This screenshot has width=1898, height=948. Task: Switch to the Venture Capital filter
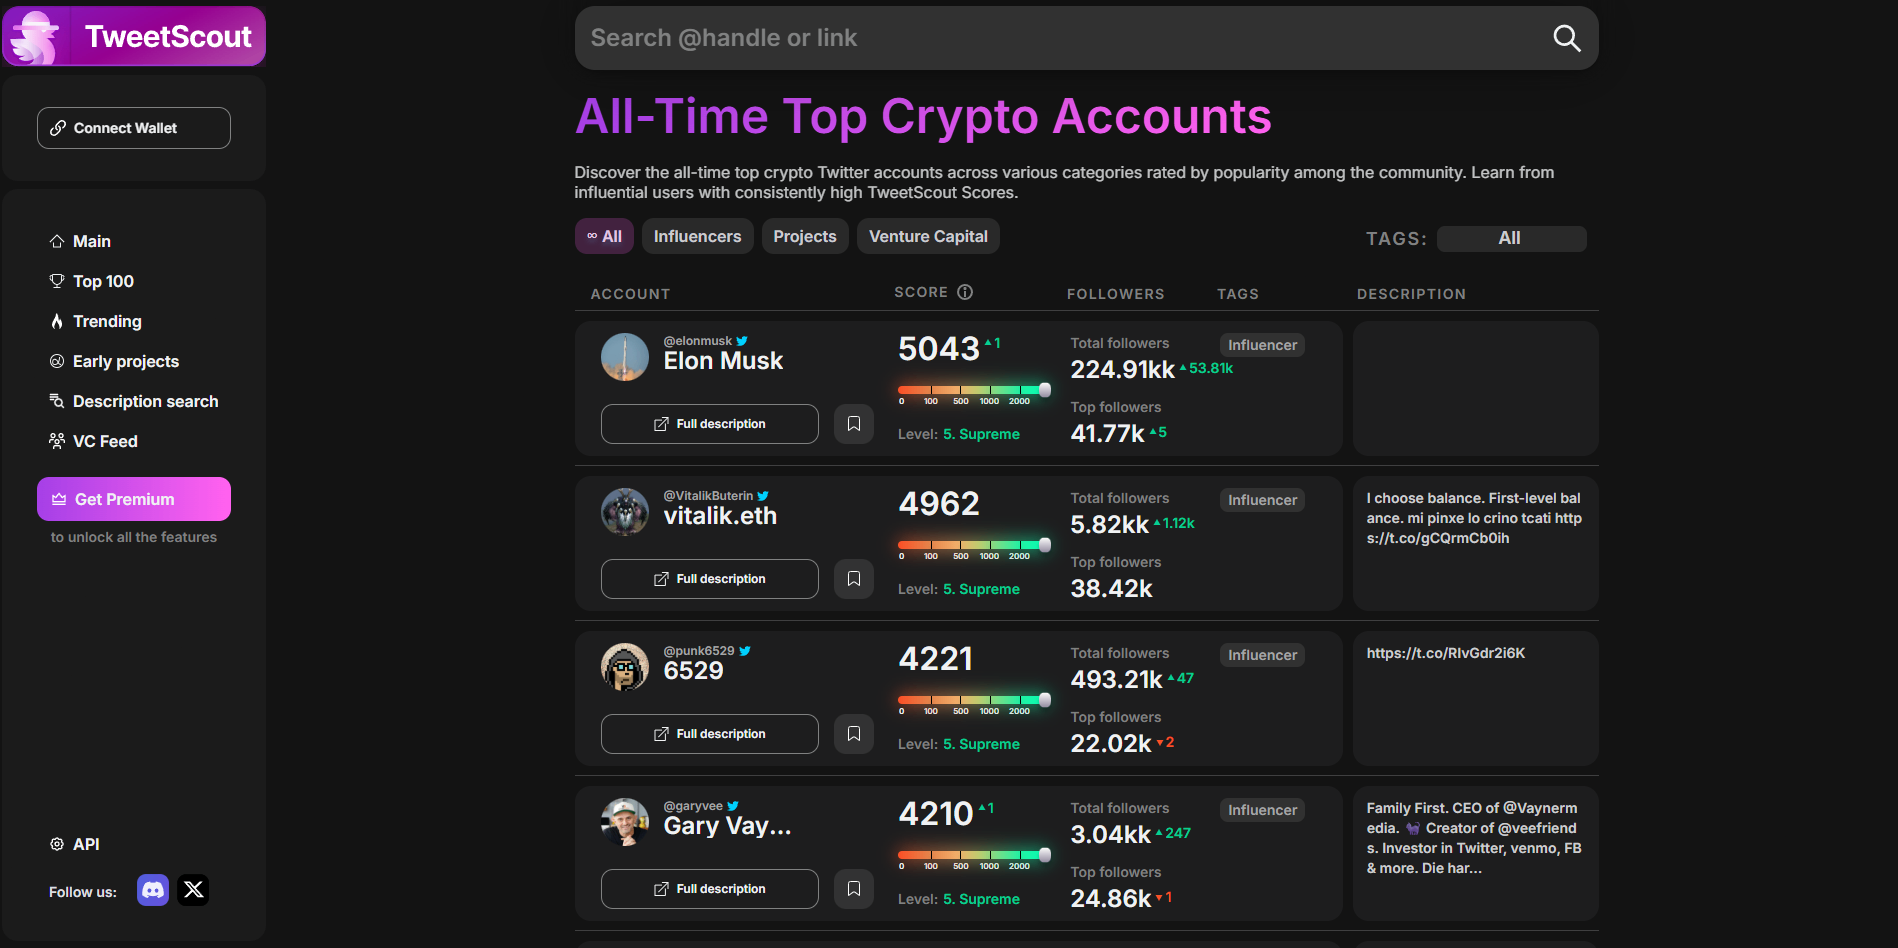(927, 236)
